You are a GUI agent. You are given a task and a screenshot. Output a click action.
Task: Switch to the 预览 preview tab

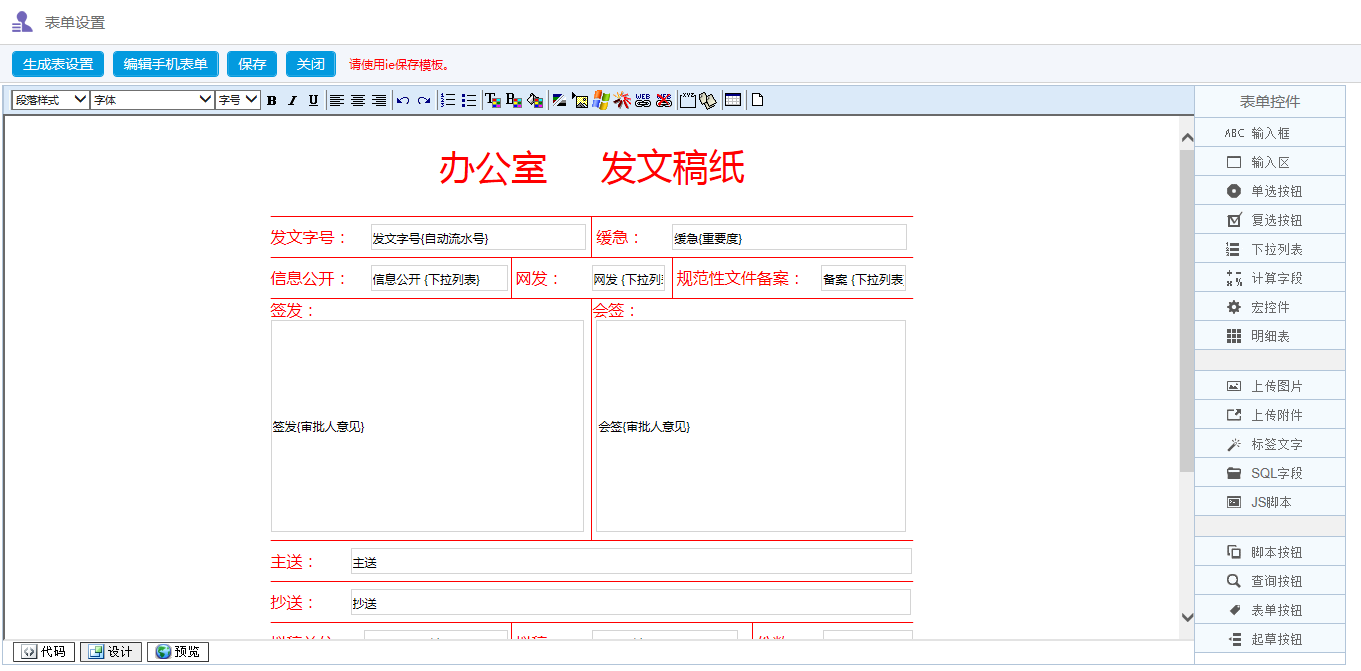[178, 652]
